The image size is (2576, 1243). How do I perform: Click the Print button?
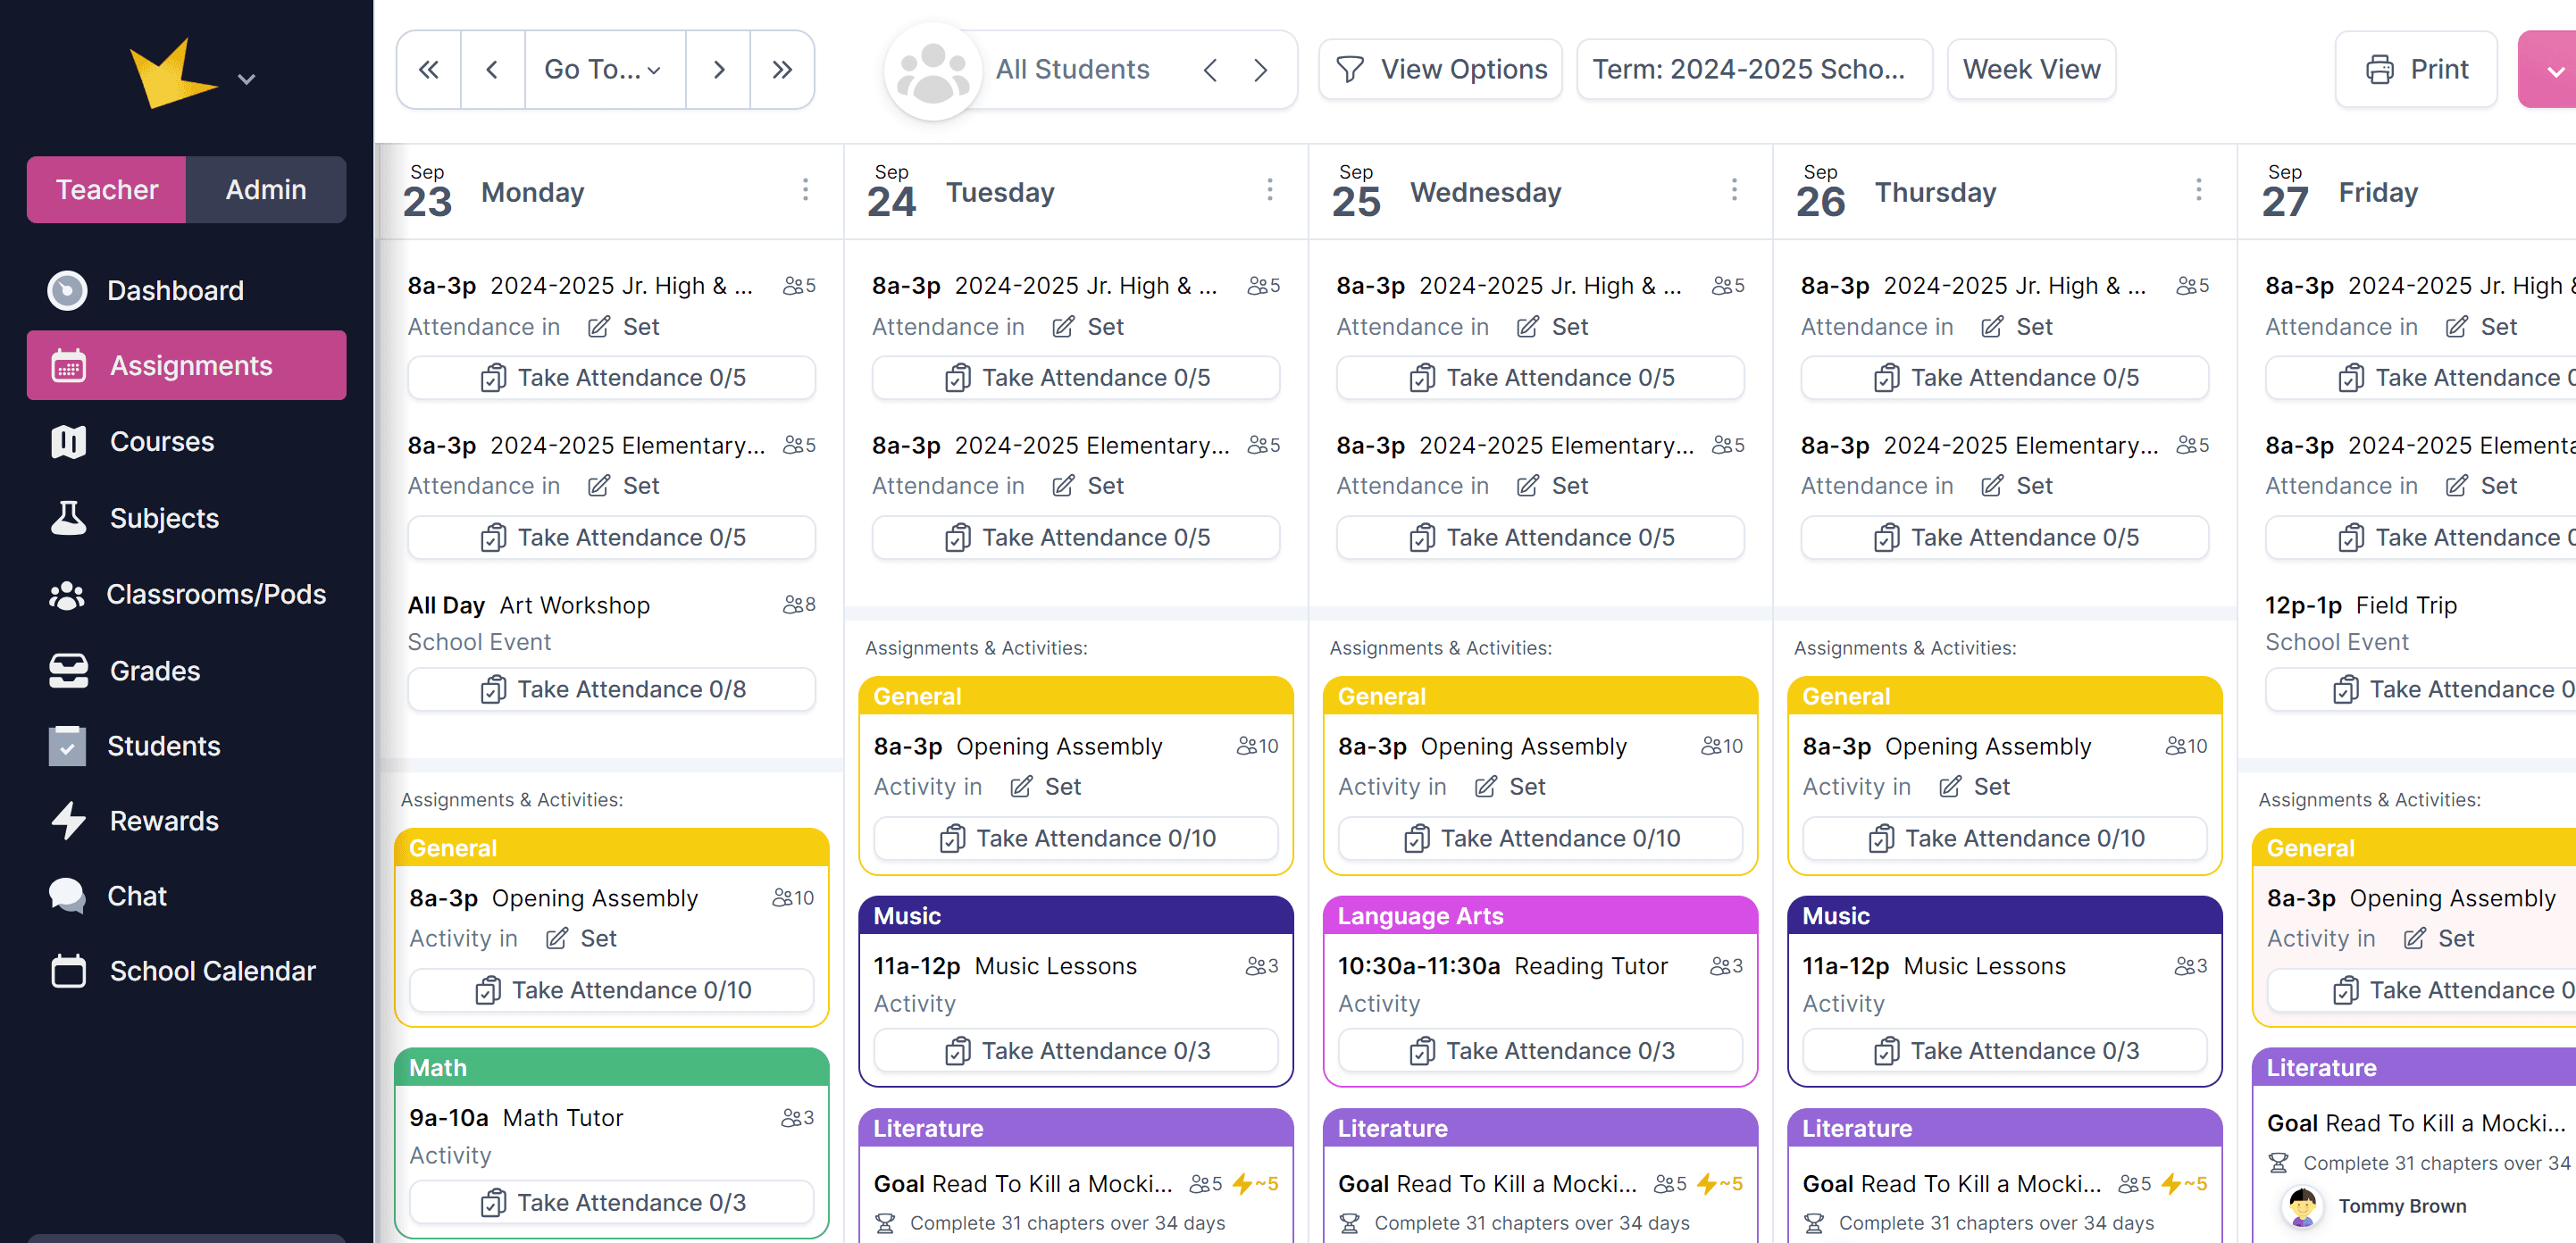point(2416,69)
